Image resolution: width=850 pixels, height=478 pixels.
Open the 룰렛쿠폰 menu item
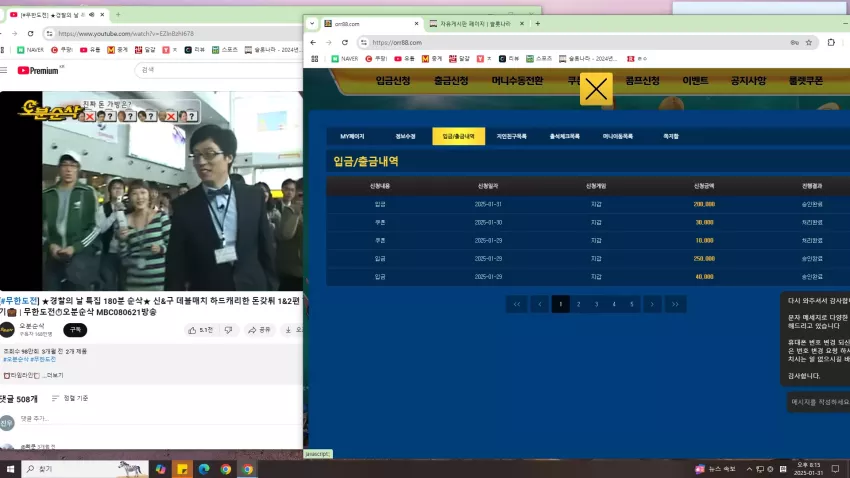[x=806, y=81]
